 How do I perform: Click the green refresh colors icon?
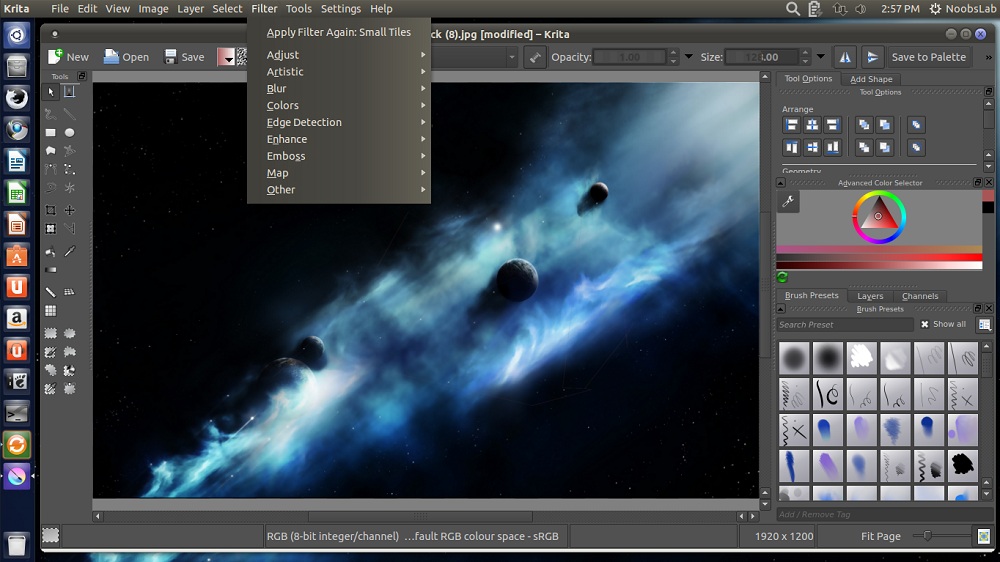tap(783, 277)
